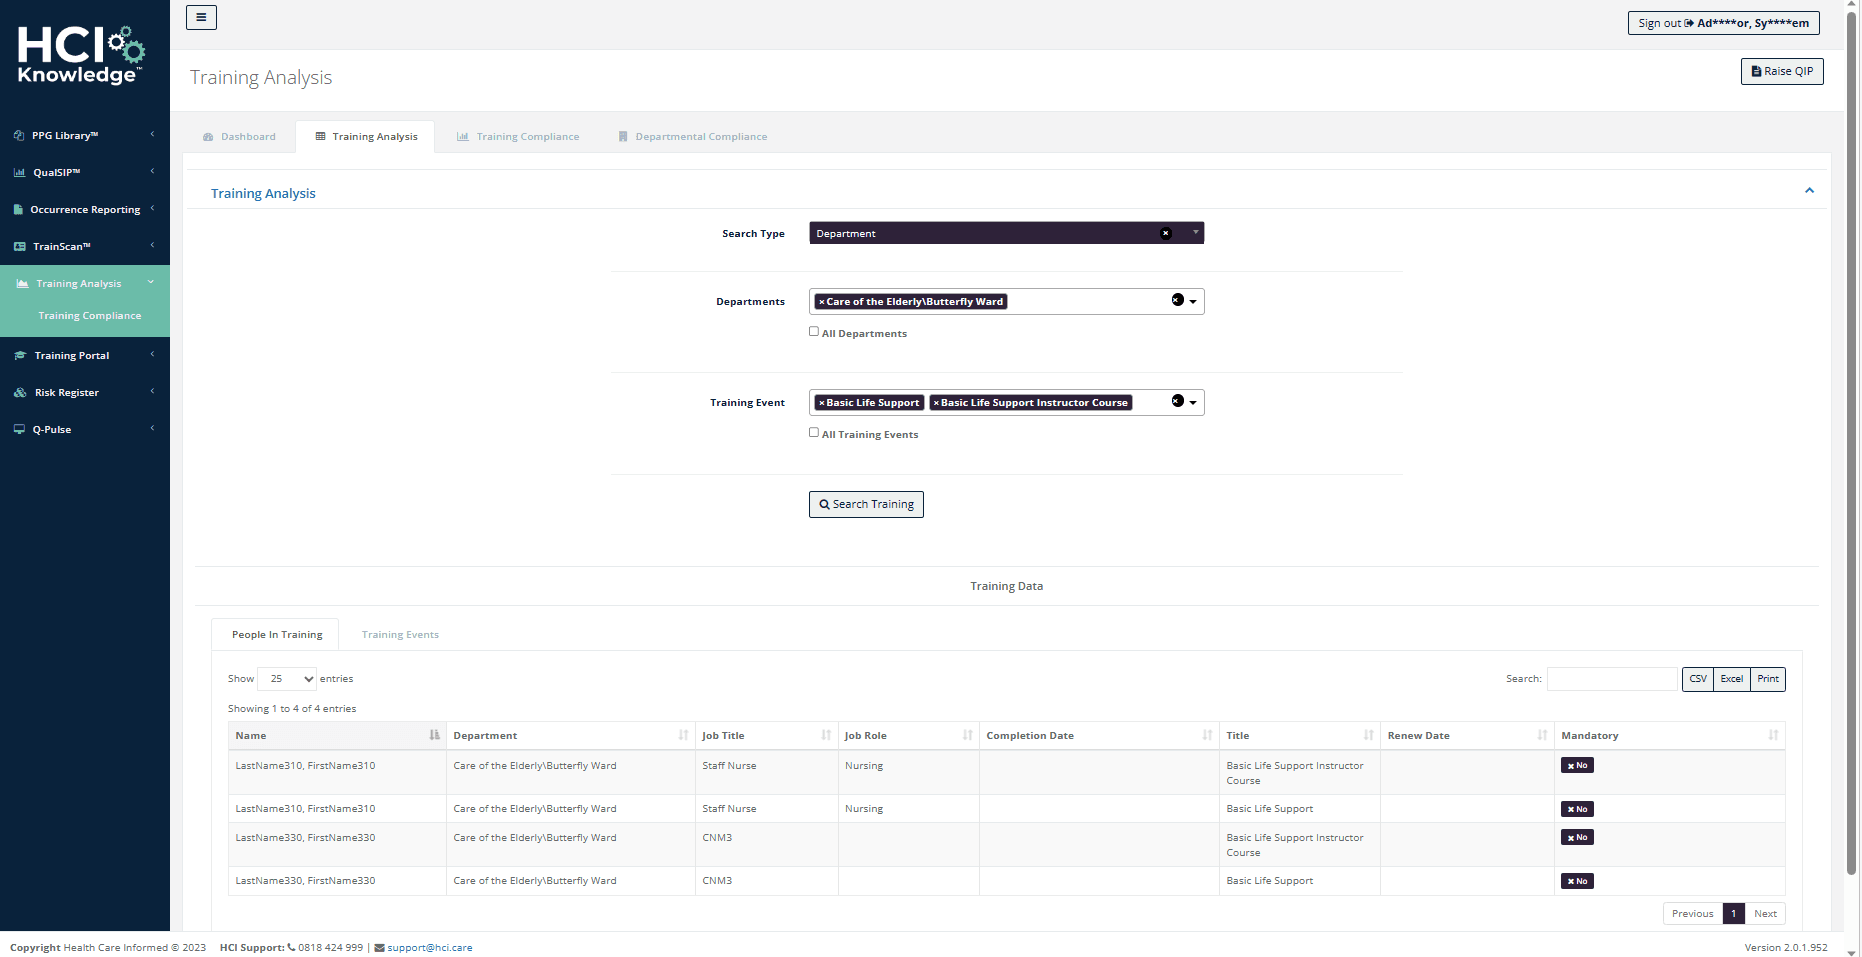This screenshot has height=957, width=1862.
Task: Open the hamburger navigation menu
Action: pos(201,17)
